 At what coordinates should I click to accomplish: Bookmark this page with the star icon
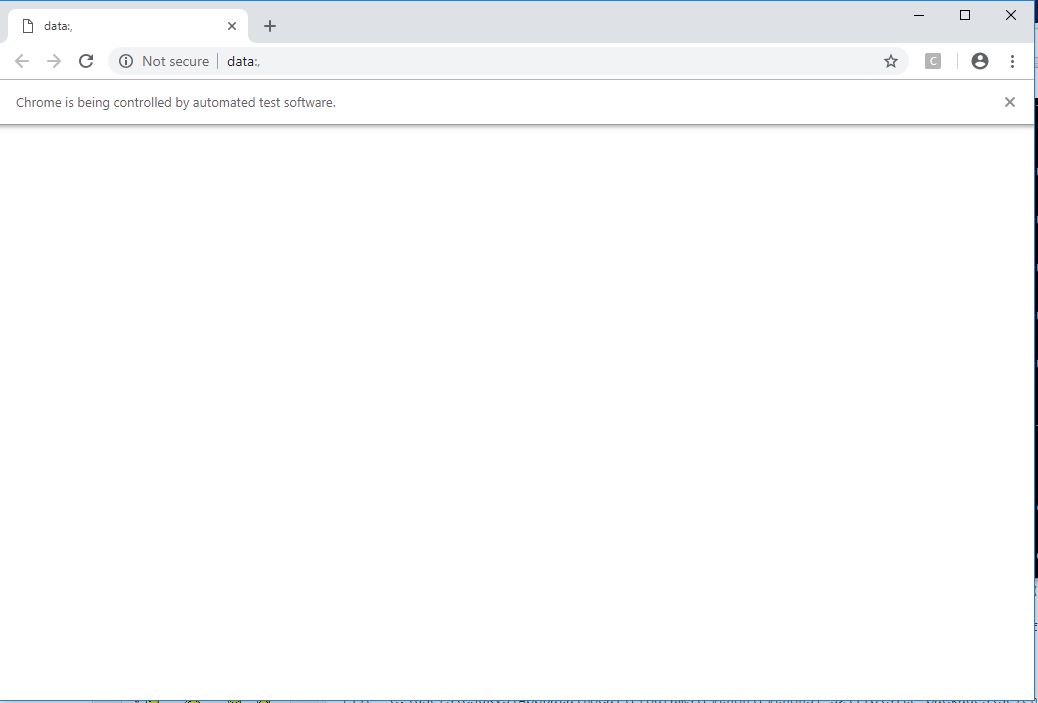click(890, 61)
